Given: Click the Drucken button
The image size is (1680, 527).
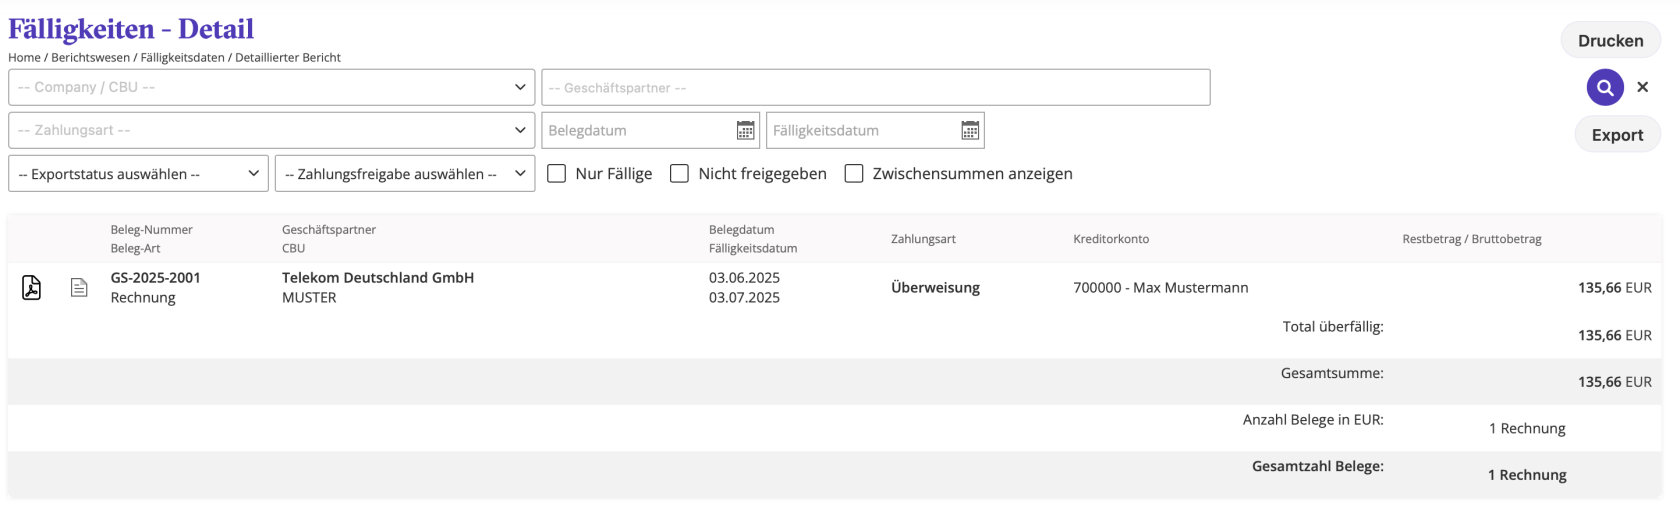Looking at the screenshot, I should coord(1610,41).
